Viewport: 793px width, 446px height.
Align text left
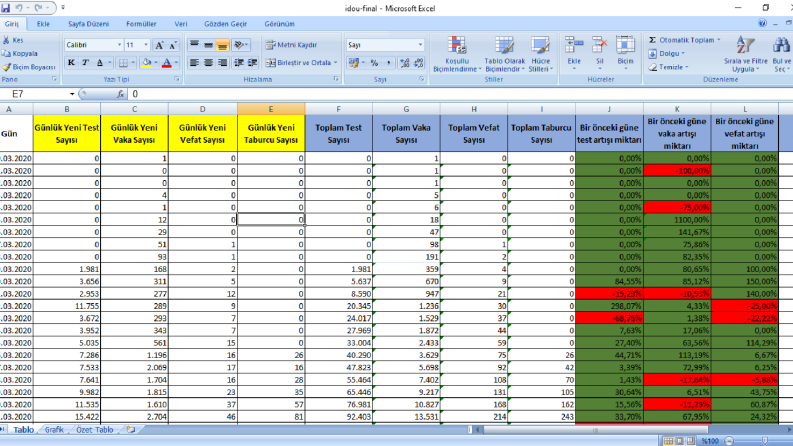[194, 63]
